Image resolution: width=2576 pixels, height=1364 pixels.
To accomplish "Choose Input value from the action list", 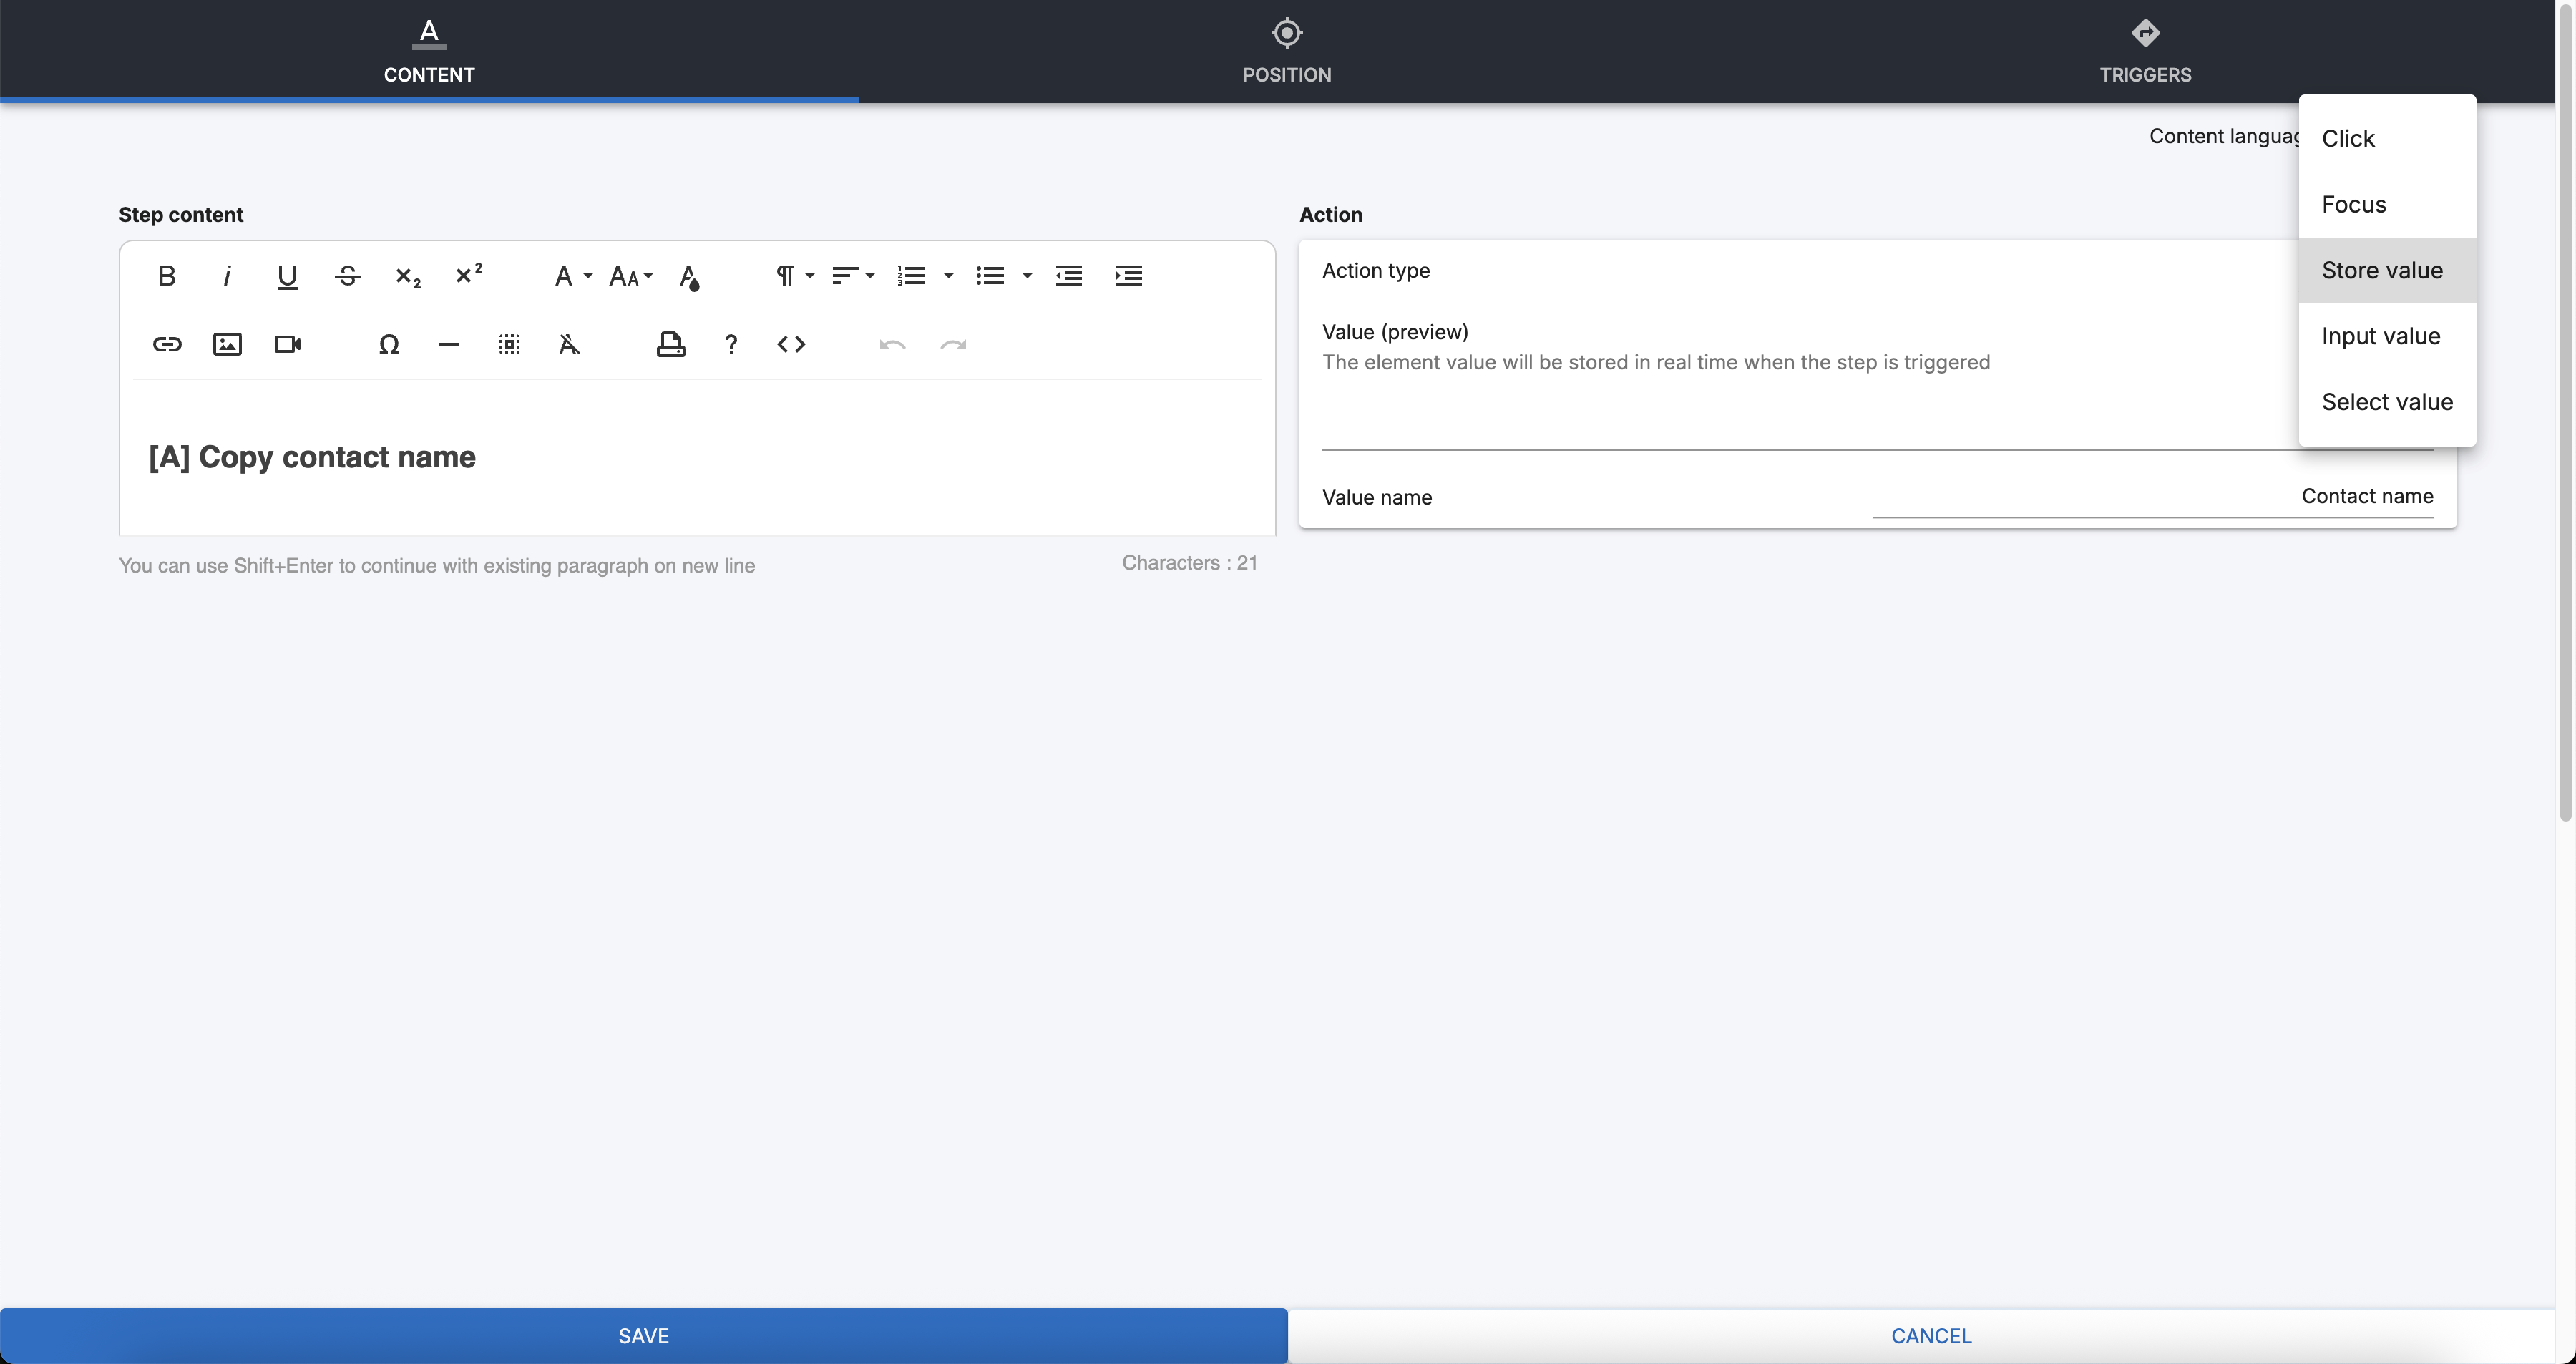I will coord(2381,337).
